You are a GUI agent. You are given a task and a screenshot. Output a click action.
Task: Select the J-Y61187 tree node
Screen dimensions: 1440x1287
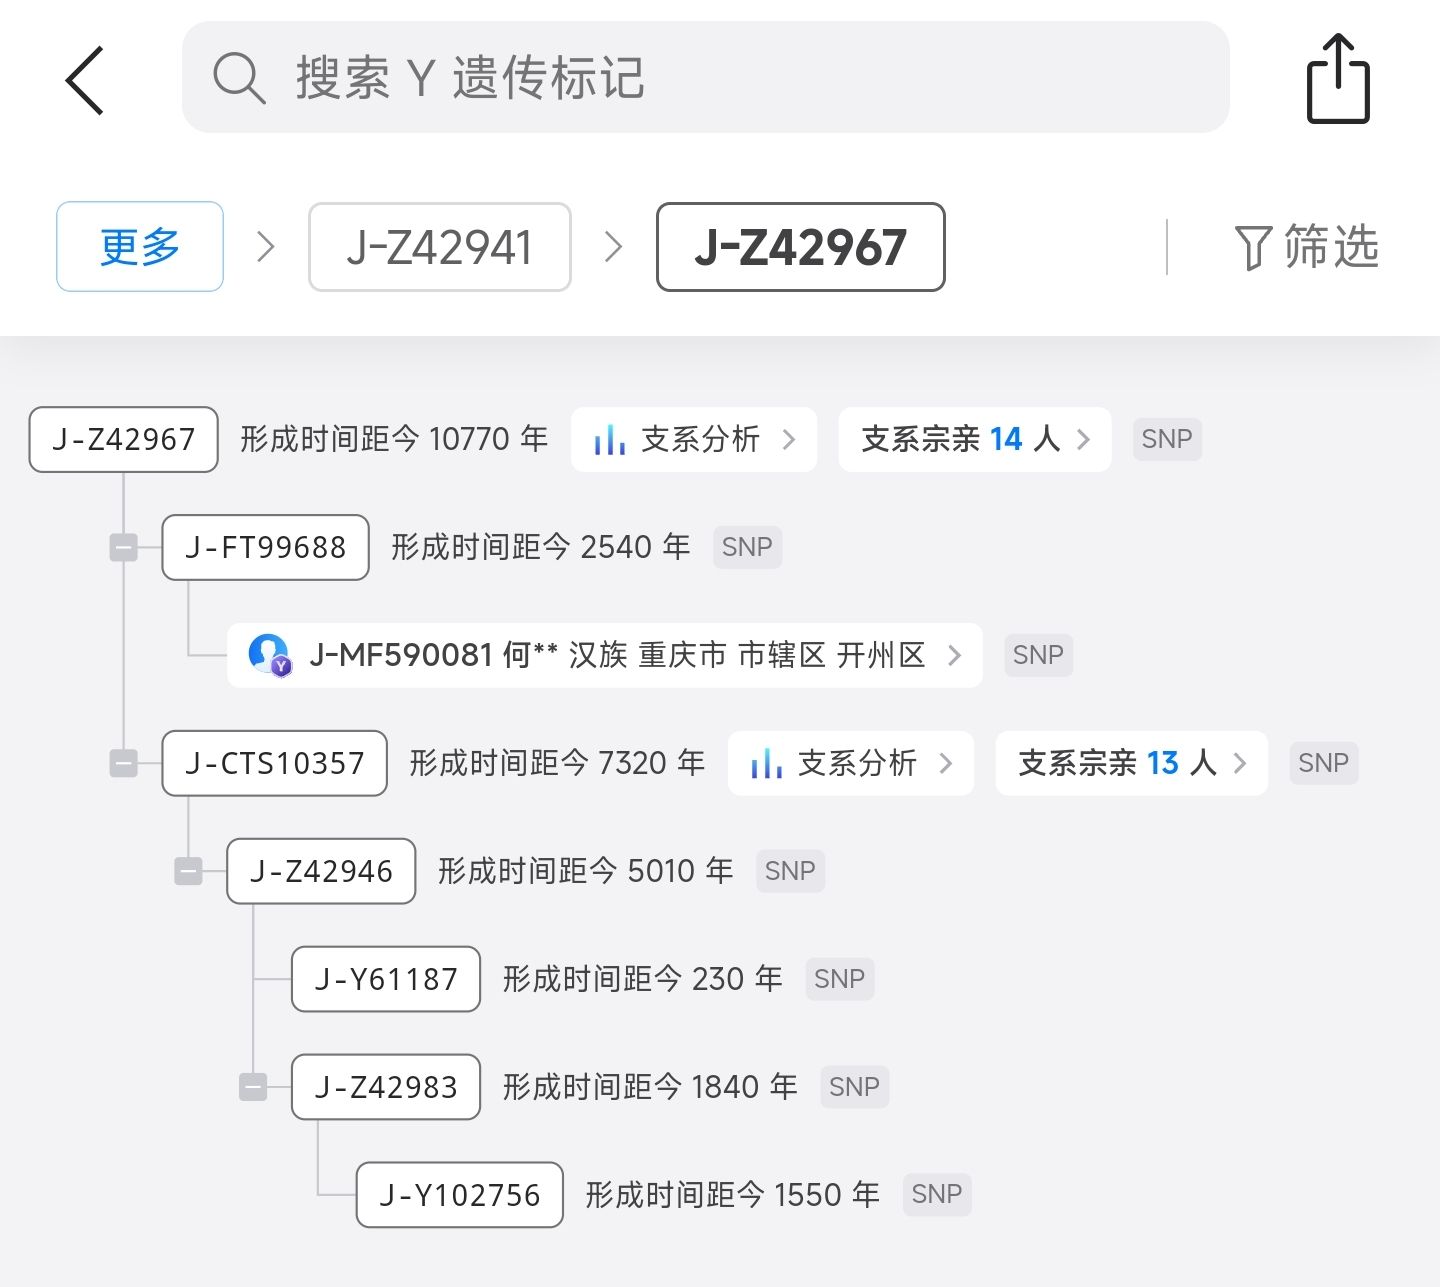[x=386, y=979]
